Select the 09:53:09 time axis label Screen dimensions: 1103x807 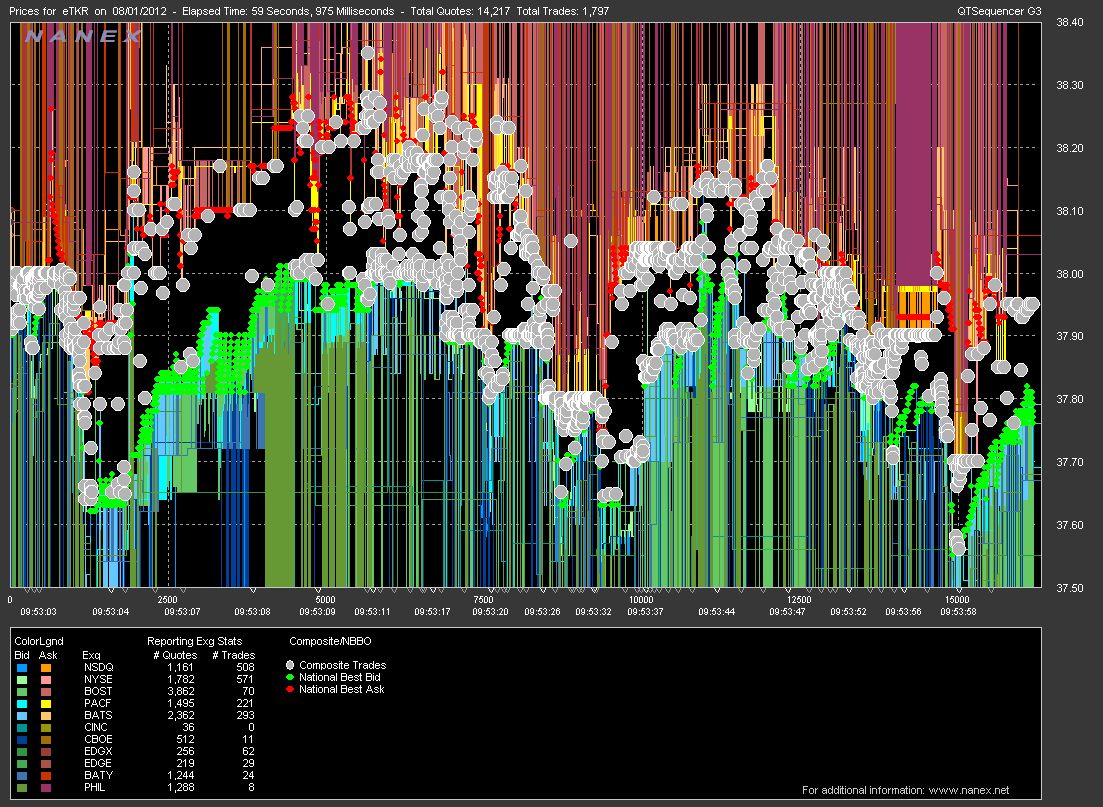click(x=317, y=611)
